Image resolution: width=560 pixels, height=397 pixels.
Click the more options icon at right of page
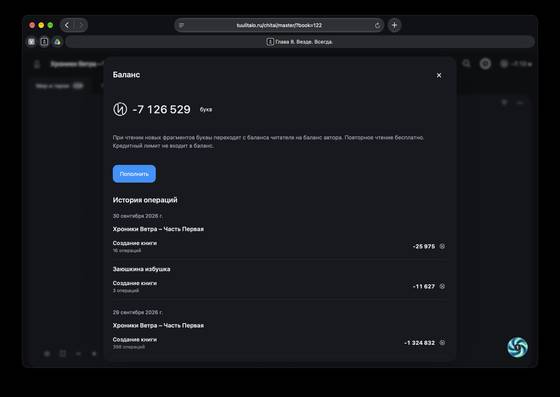pyautogui.click(x=520, y=103)
